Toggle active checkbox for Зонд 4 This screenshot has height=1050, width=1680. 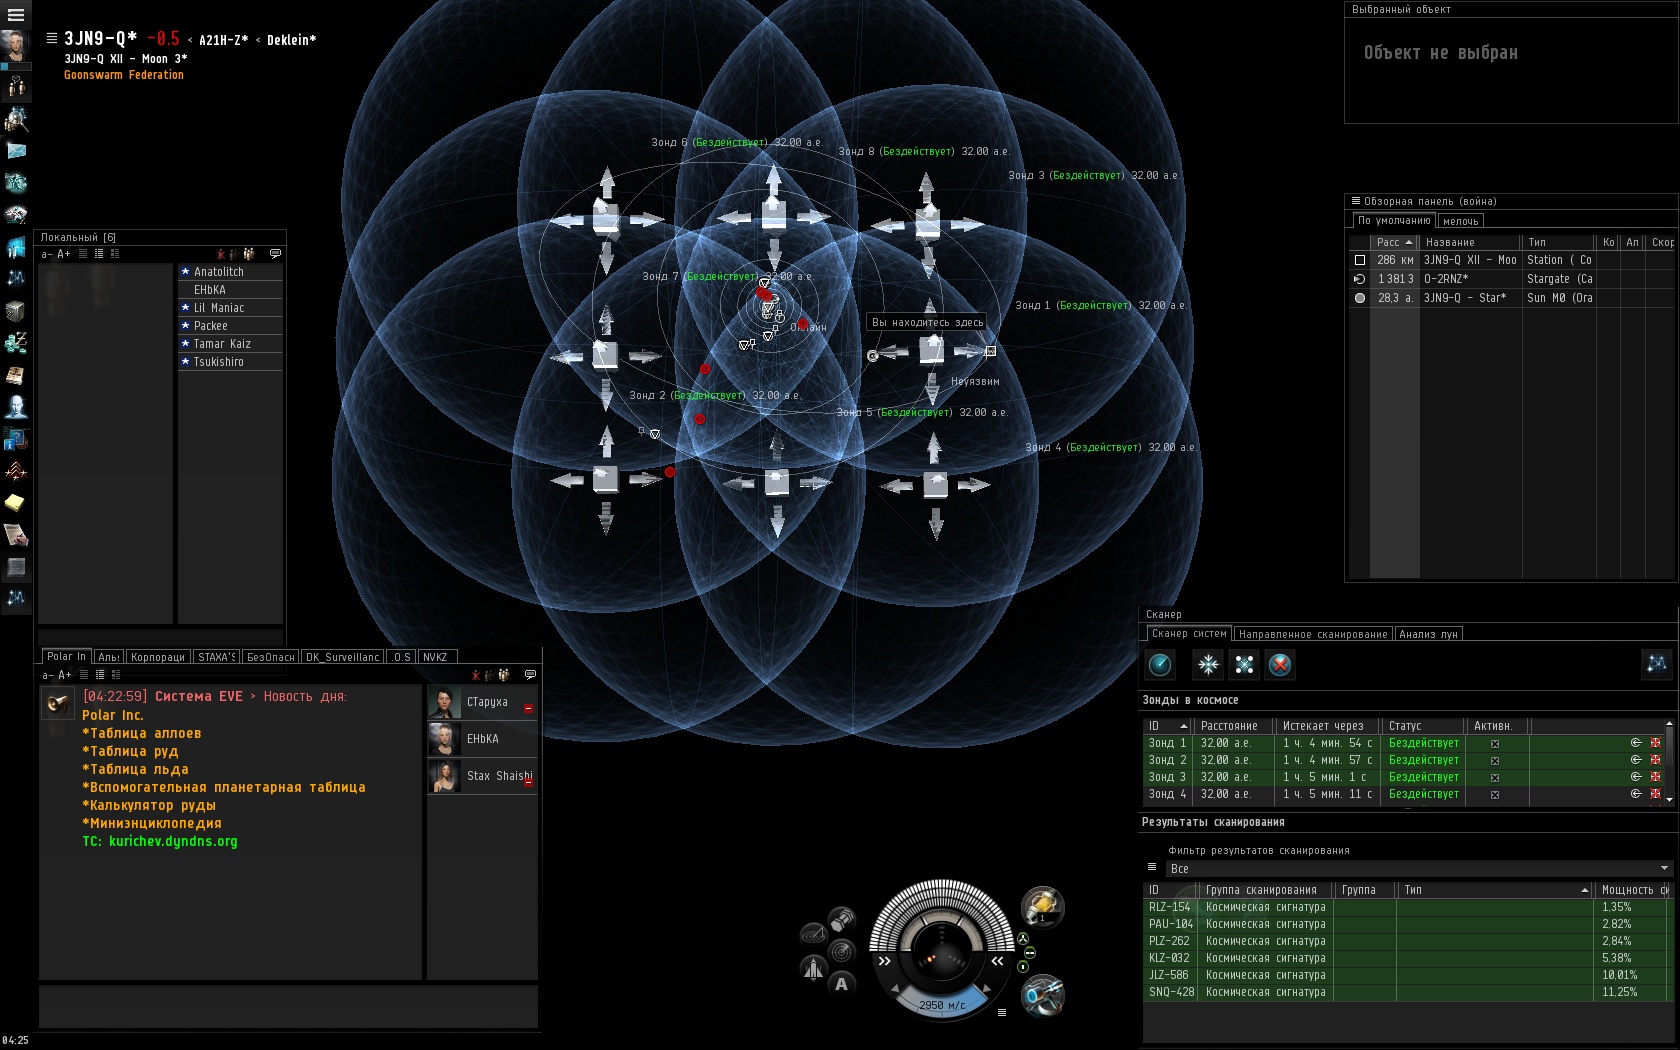pos(1495,794)
